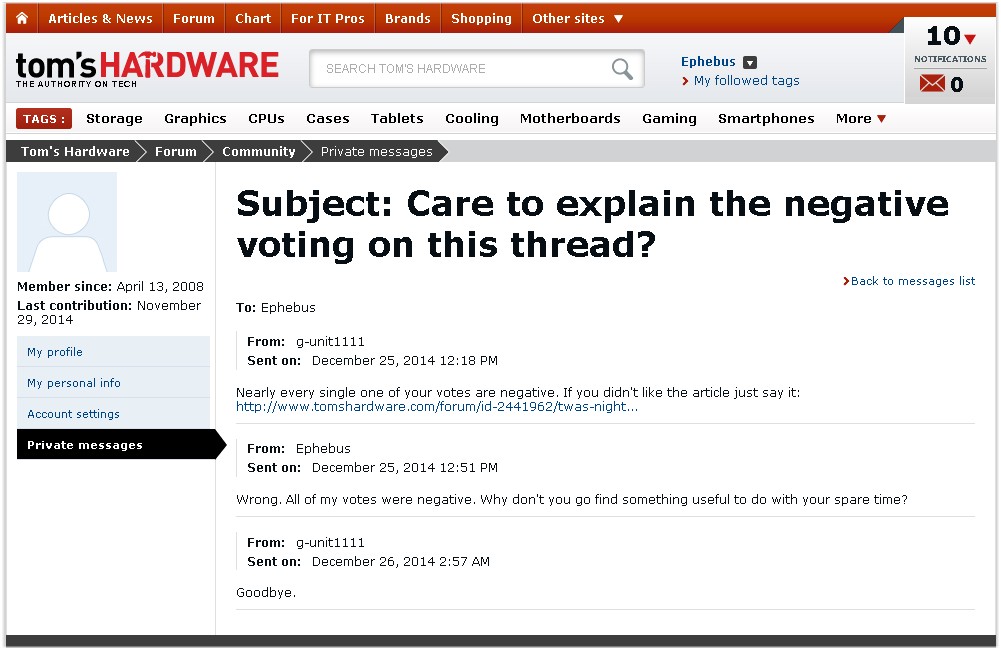Select the Motherboards tag
Viewport: 1001px width, 650px height.
[570, 118]
